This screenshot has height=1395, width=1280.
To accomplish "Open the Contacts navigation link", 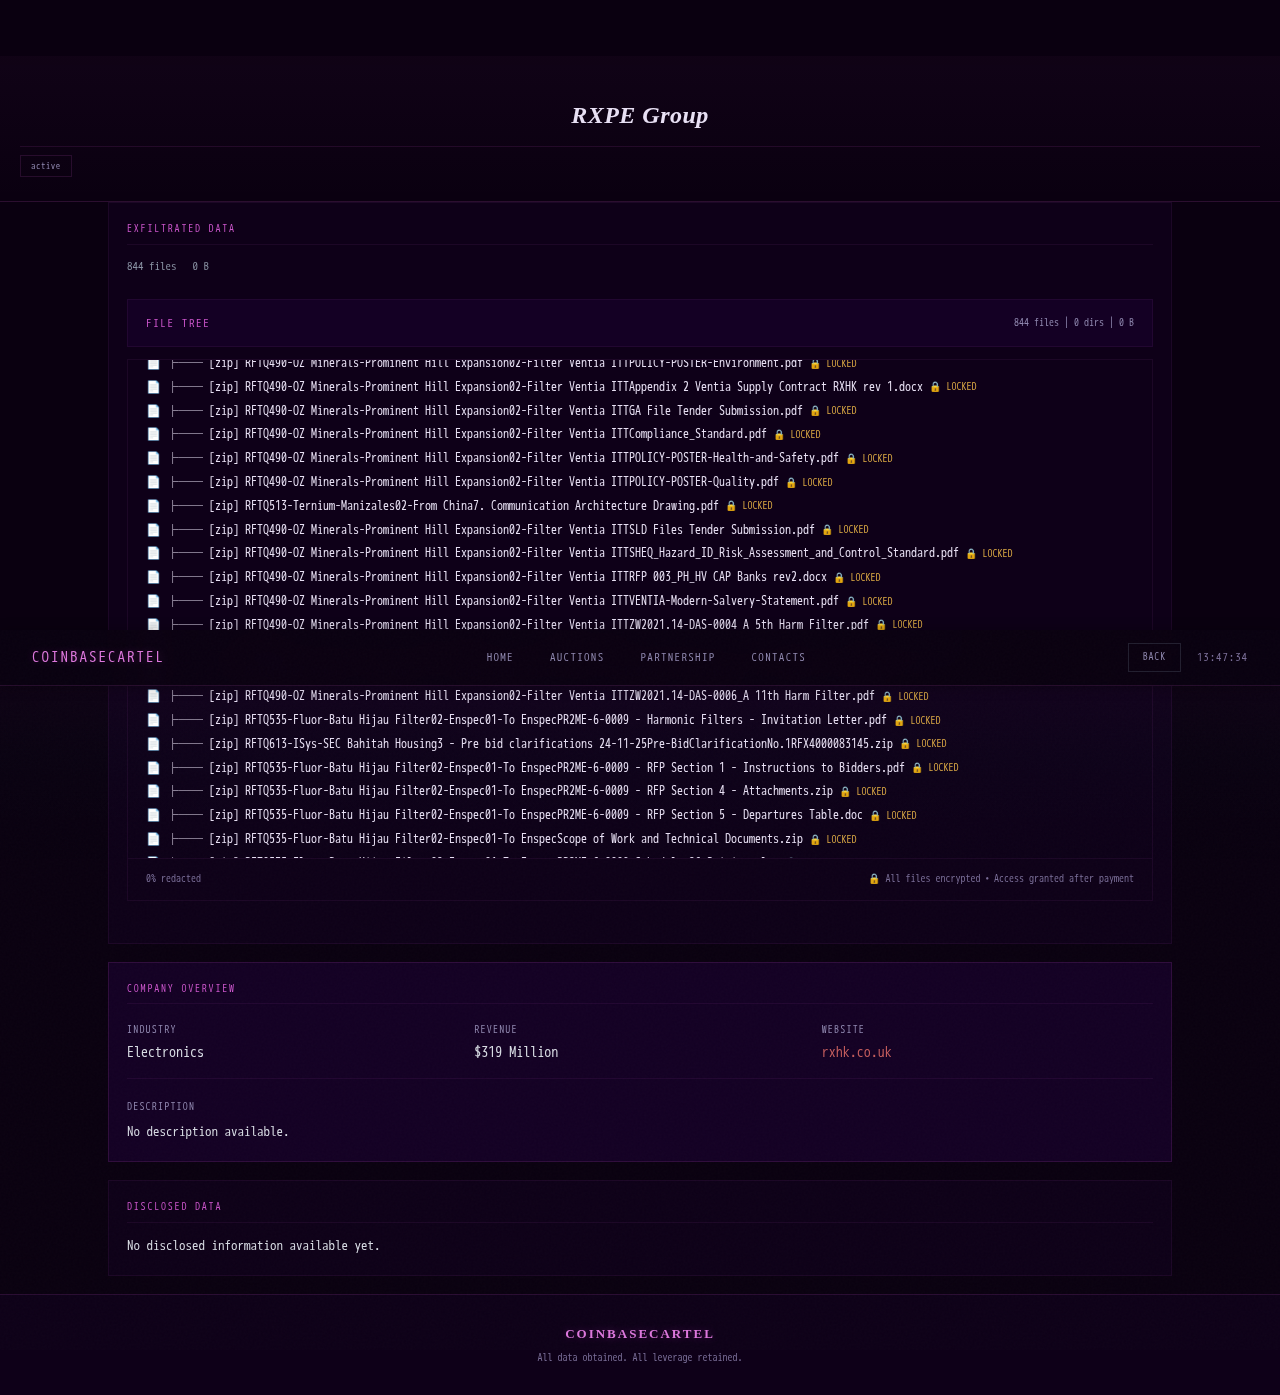I will click(778, 658).
